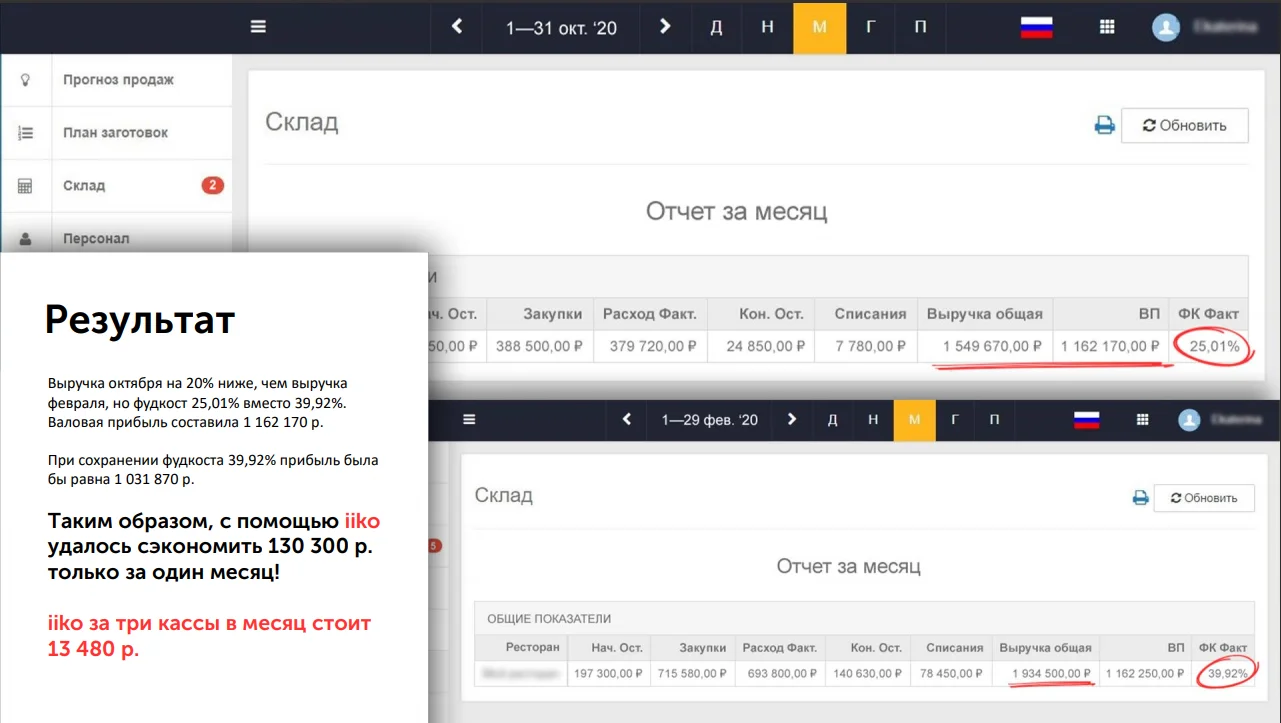Select Г period tab in October window
This screenshot has height=723, width=1281.
(871, 27)
